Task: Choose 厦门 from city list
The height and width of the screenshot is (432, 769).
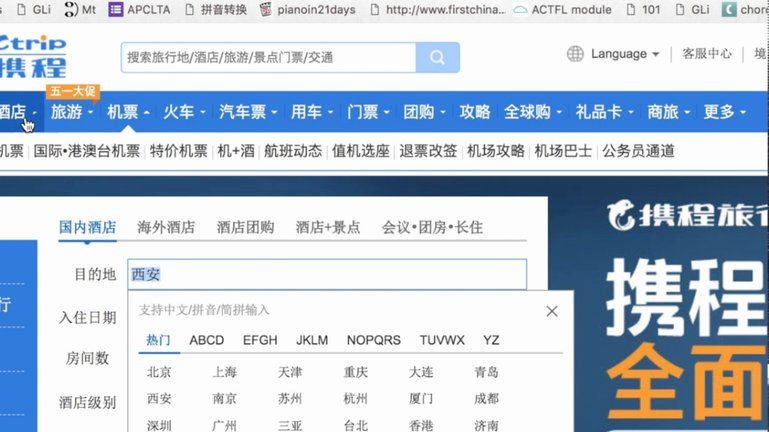Action: click(x=421, y=398)
